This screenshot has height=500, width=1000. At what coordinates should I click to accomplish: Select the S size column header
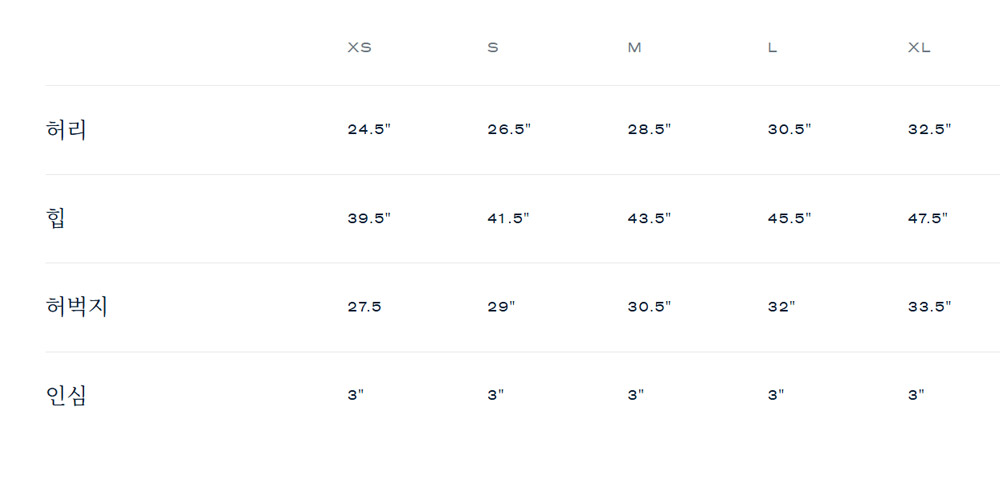[492, 48]
